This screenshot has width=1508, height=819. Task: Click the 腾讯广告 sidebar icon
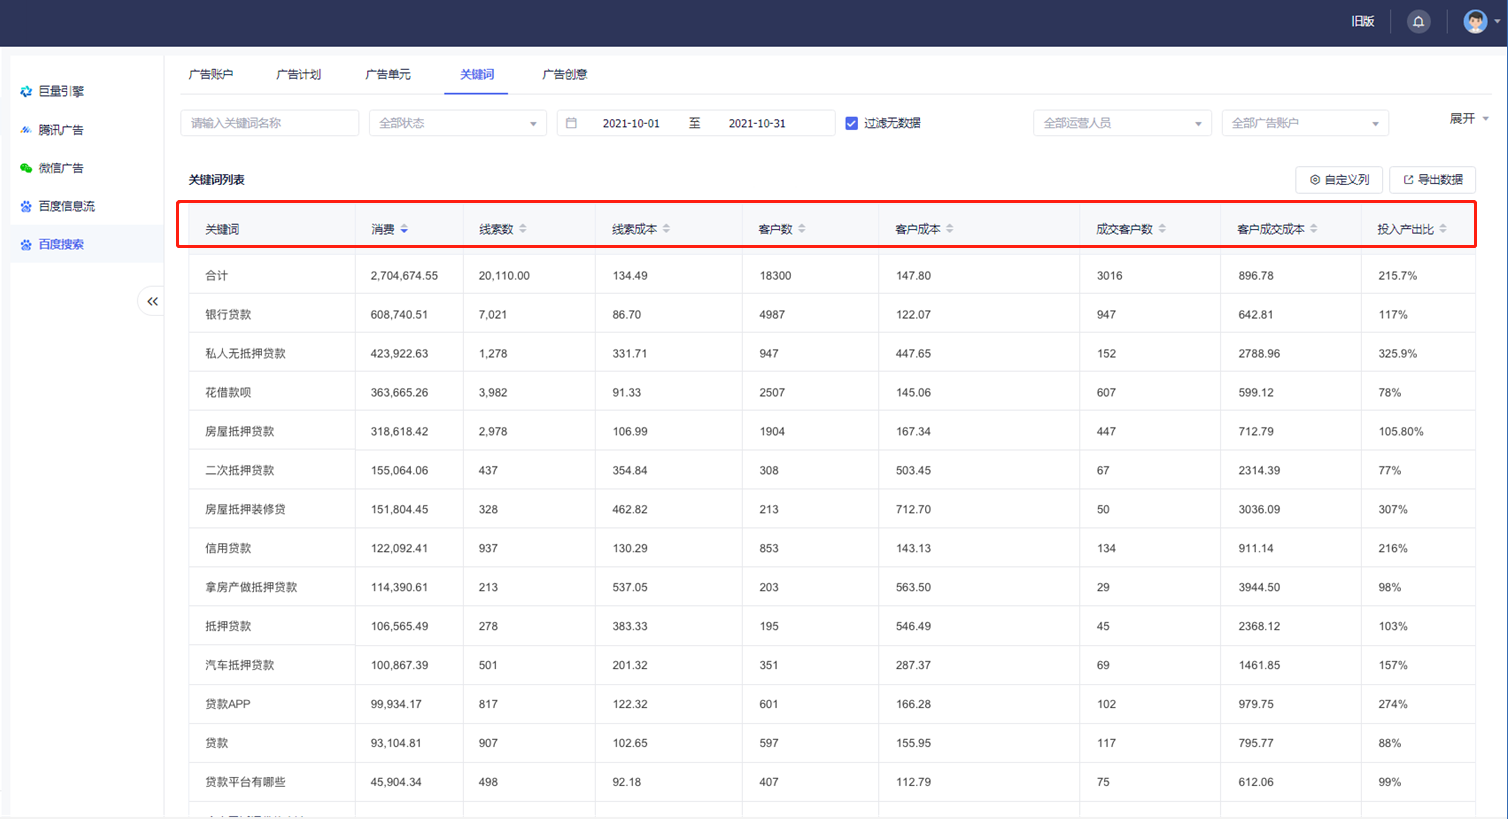26,130
